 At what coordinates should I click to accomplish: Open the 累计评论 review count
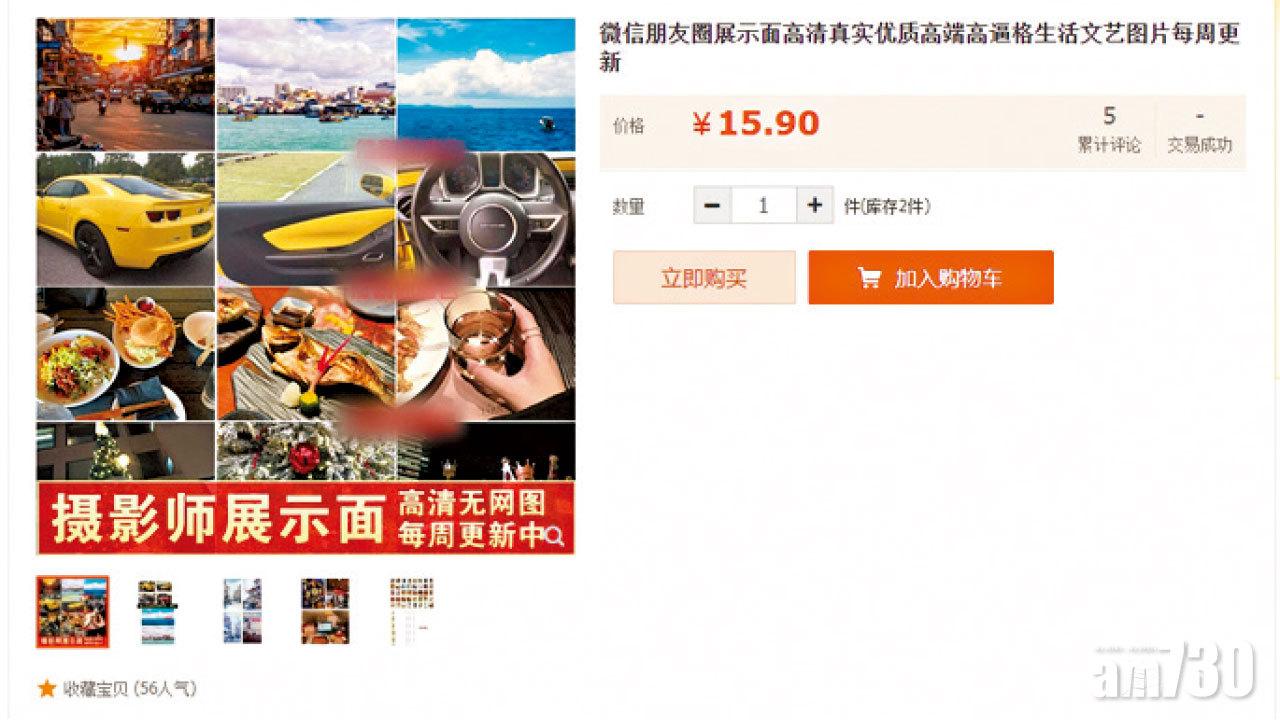pos(1109,130)
